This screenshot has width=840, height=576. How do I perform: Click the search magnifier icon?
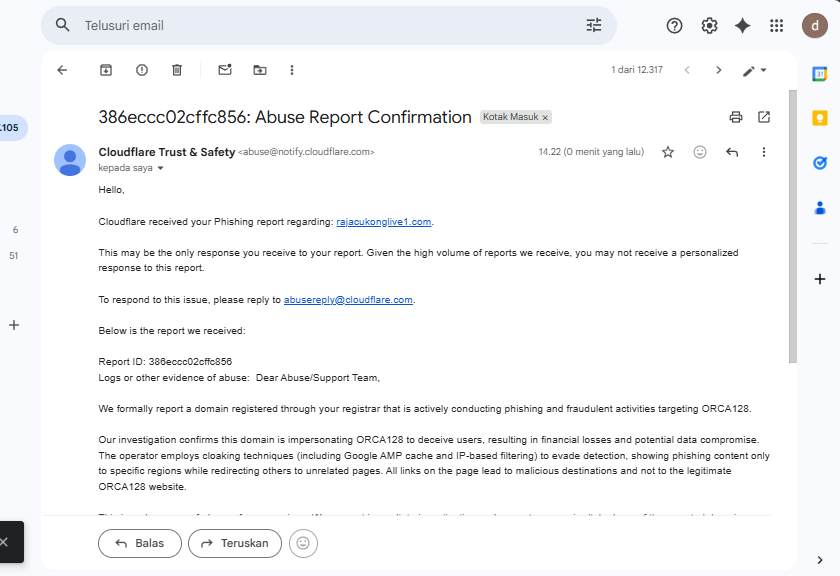pos(63,25)
